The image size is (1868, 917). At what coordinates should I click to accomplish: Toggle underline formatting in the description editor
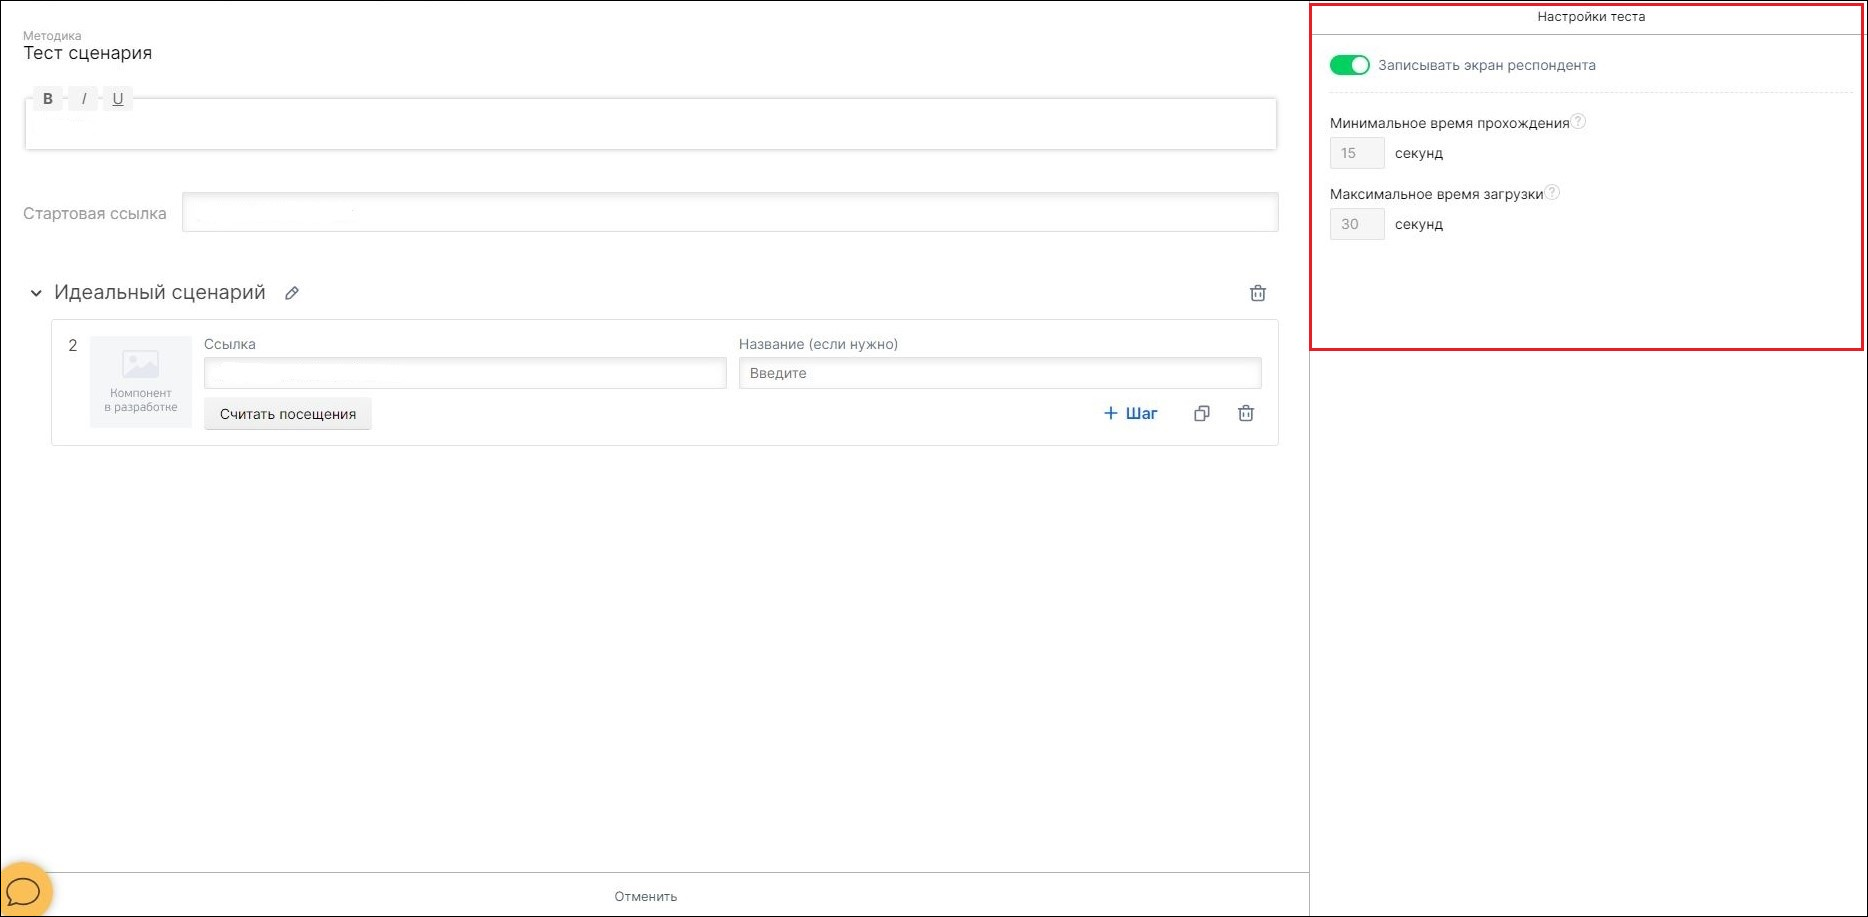[x=118, y=99]
